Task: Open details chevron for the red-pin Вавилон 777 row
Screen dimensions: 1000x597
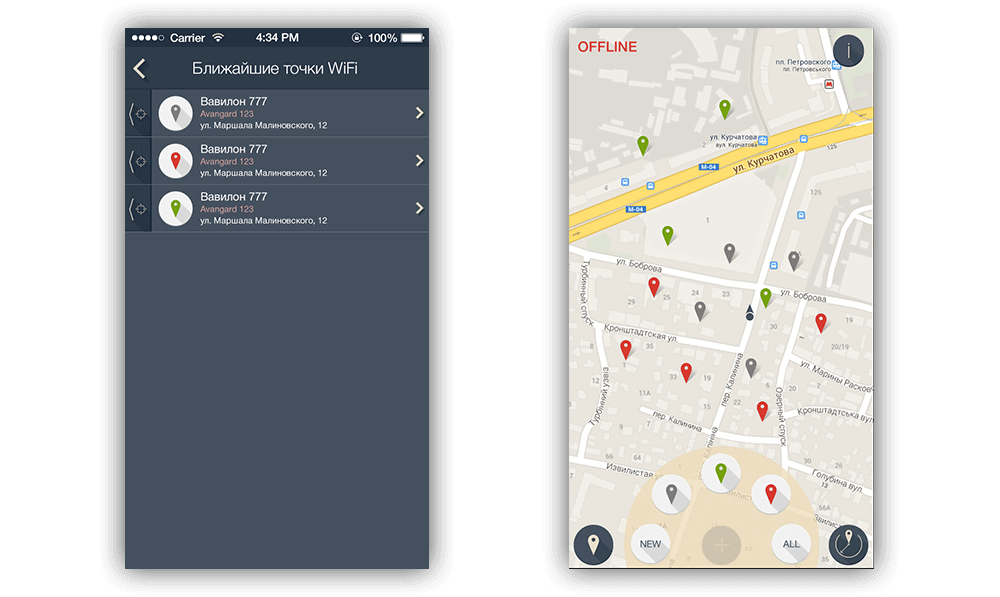Action: [x=419, y=161]
